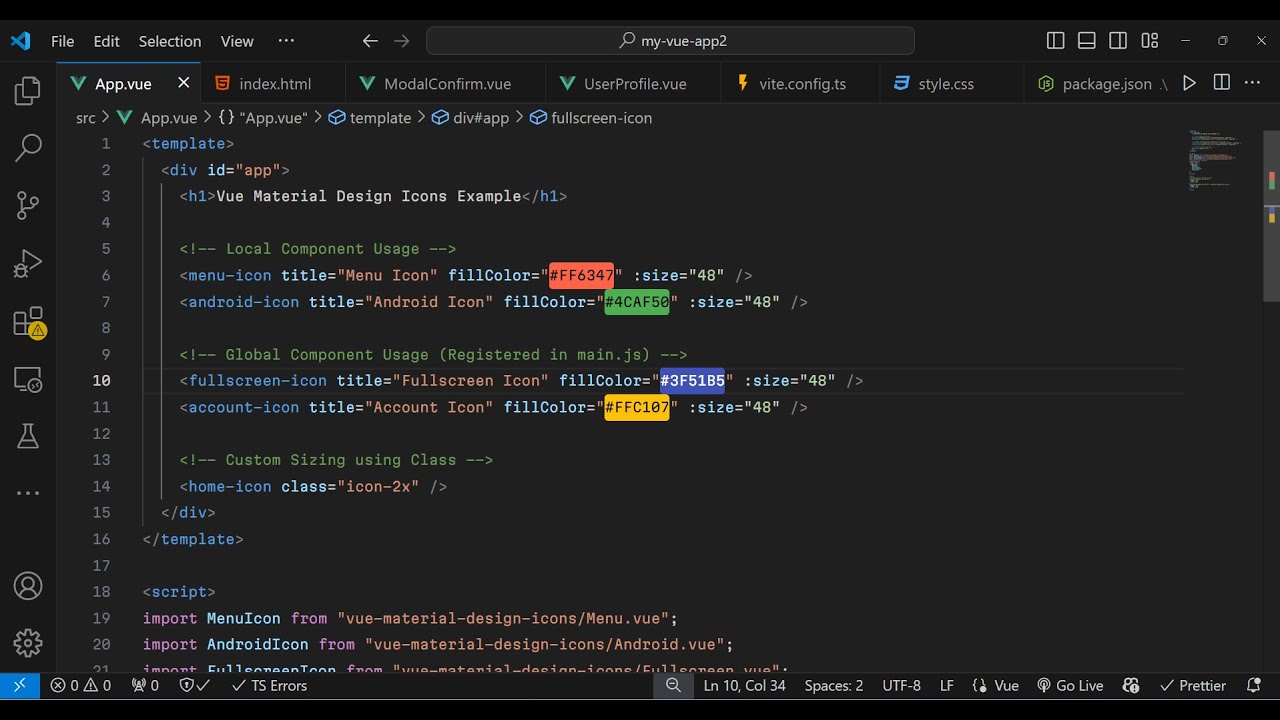The height and width of the screenshot is (720, 1280).
Task: Click the ports forwarded status item
Action: click(145, 685)
